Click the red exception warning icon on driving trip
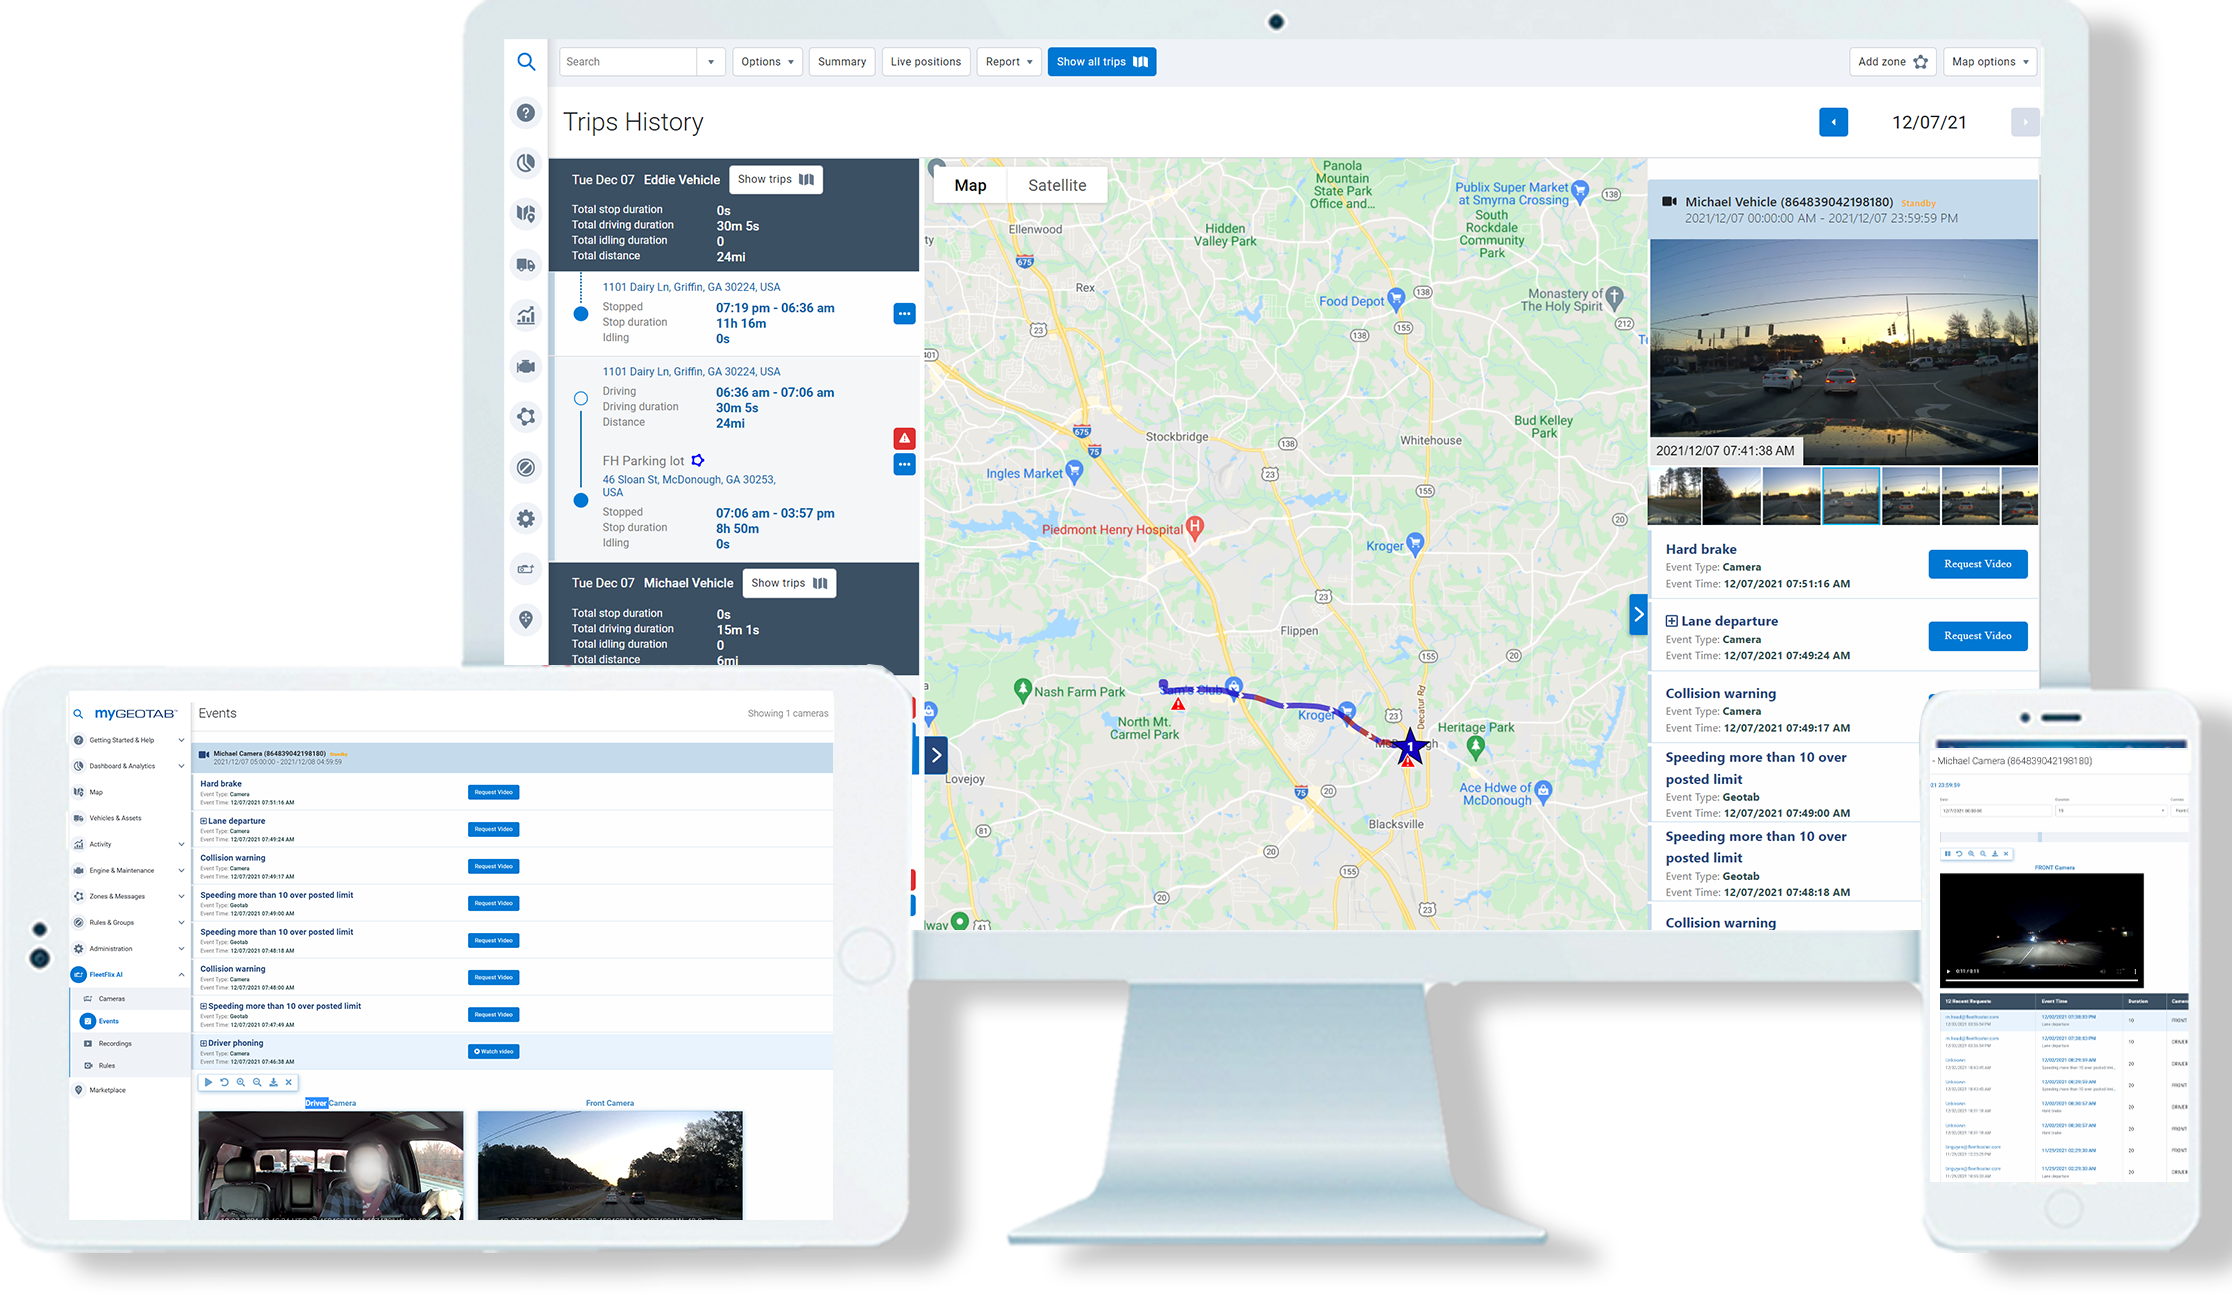The height and width of the screenshot is (1295, 2232). 904,438
